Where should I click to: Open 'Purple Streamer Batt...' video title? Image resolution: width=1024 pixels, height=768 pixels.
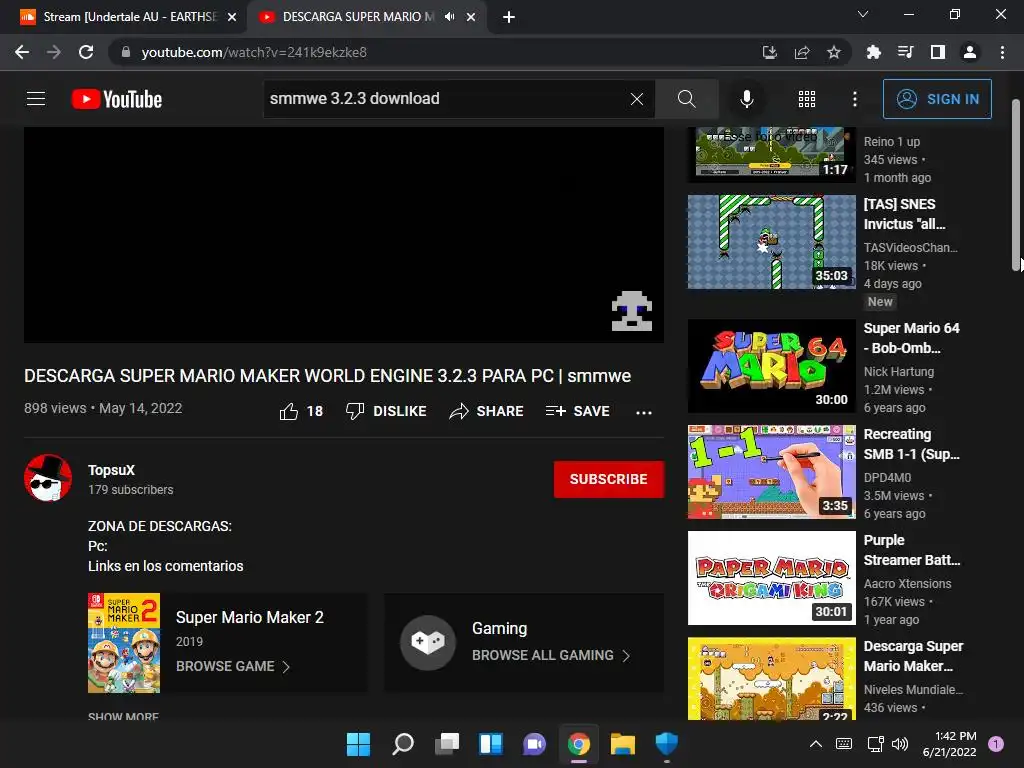click(x=912, y=550)
